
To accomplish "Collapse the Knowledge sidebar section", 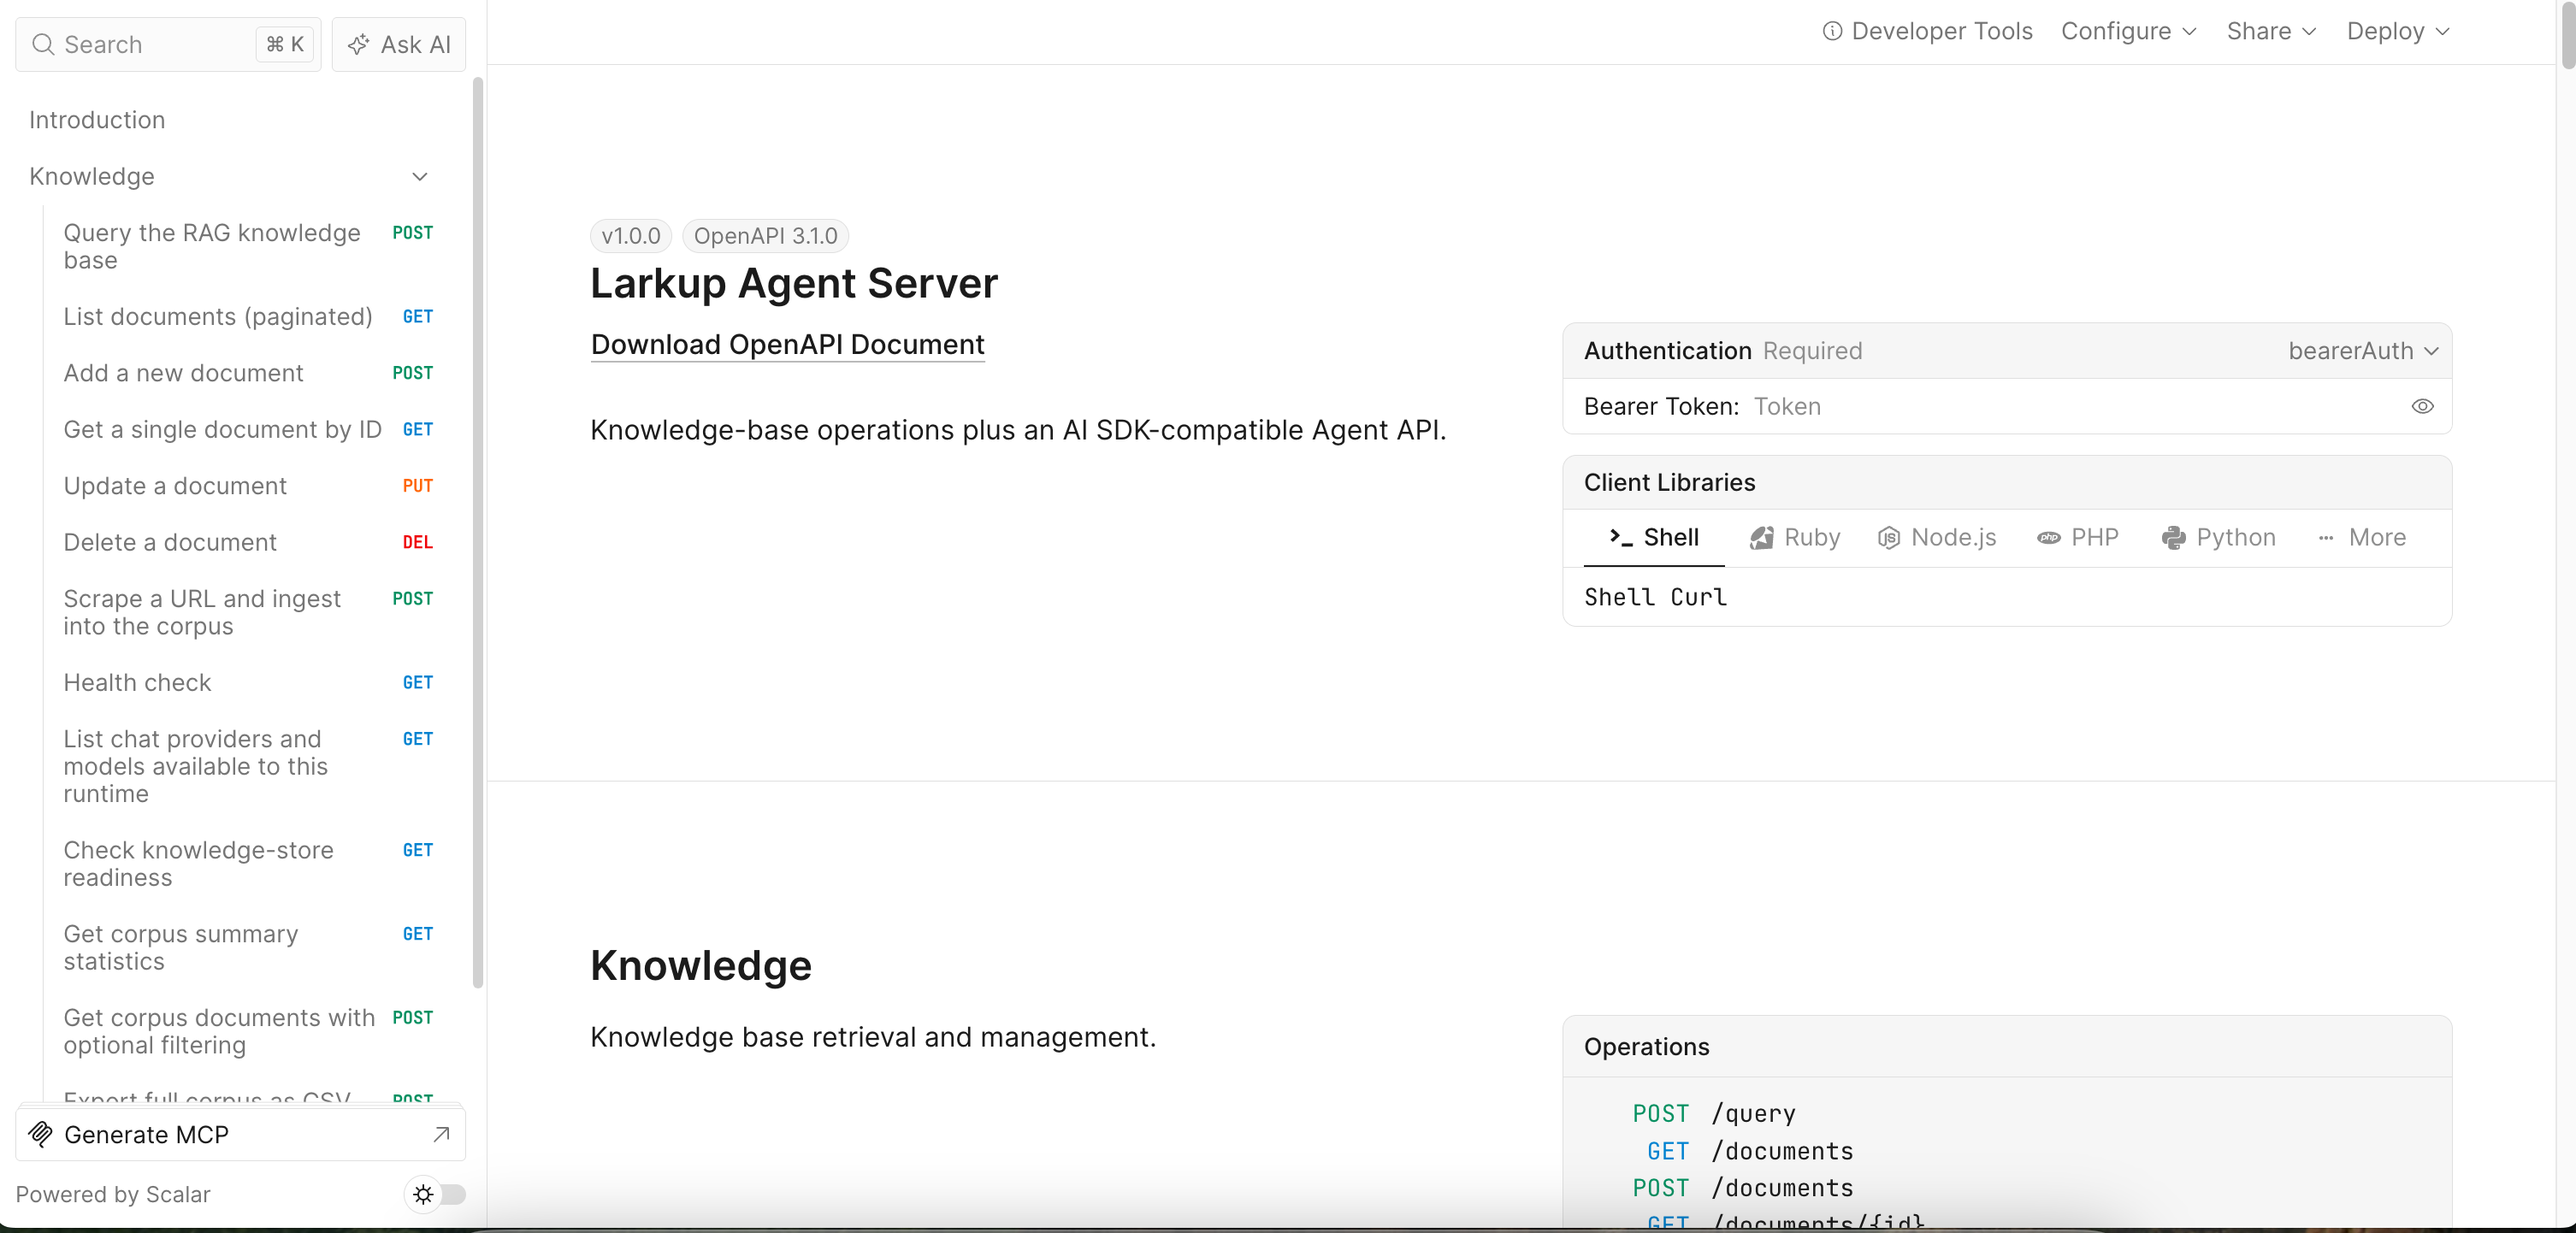I will [x=420, y=176].
